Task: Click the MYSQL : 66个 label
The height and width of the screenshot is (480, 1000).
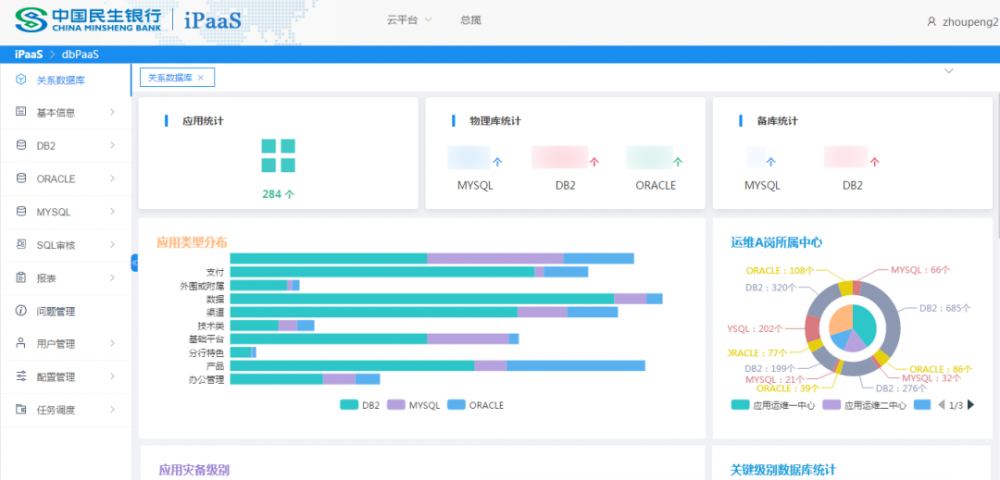Action: (x=920, y=270)
